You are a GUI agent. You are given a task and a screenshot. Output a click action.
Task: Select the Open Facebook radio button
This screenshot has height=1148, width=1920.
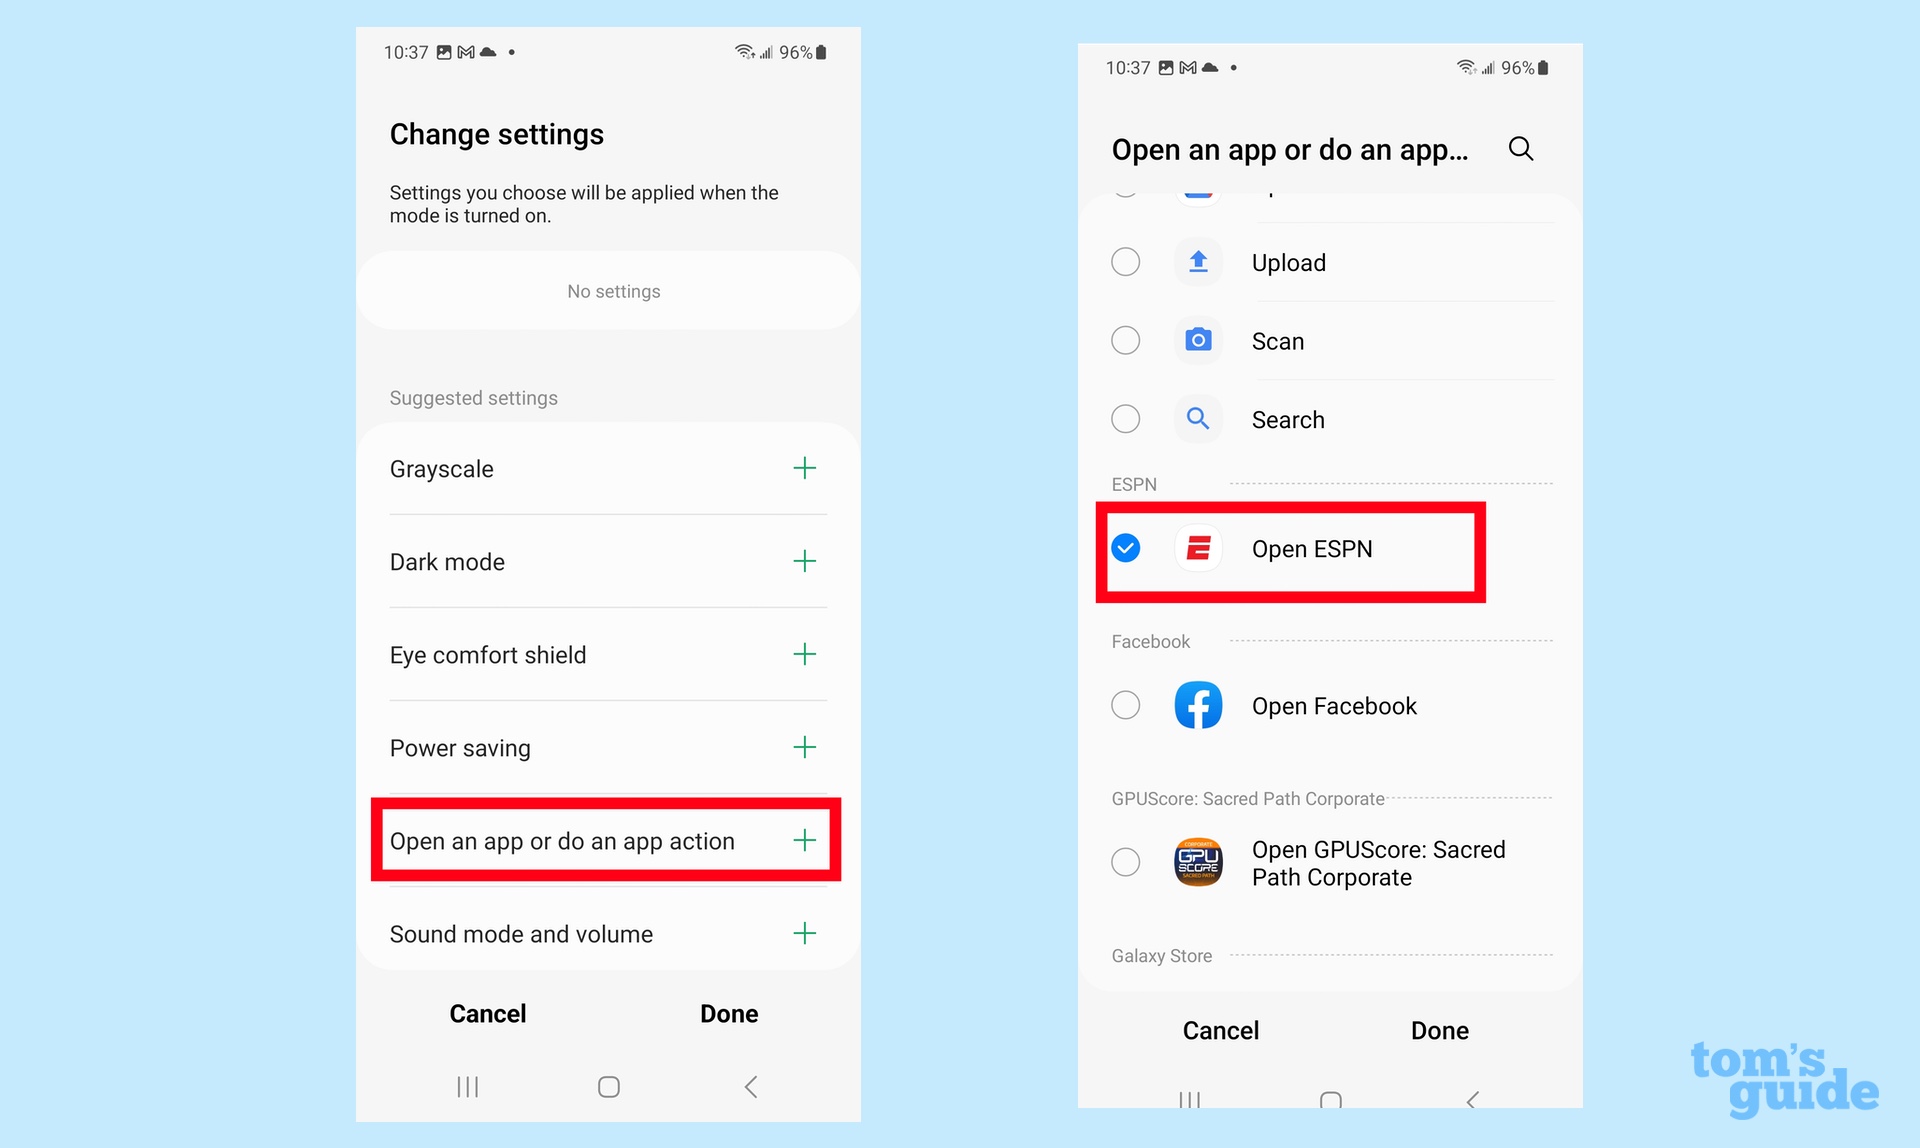(x=1126, y=708)
